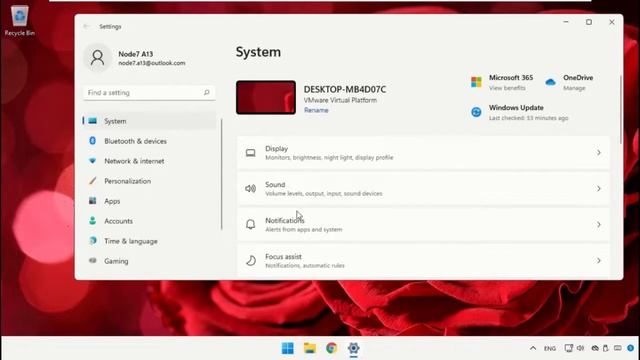Click inside the Find a setting search box
The width and height of the screenshot is (640, 360).
click(149, 93)
